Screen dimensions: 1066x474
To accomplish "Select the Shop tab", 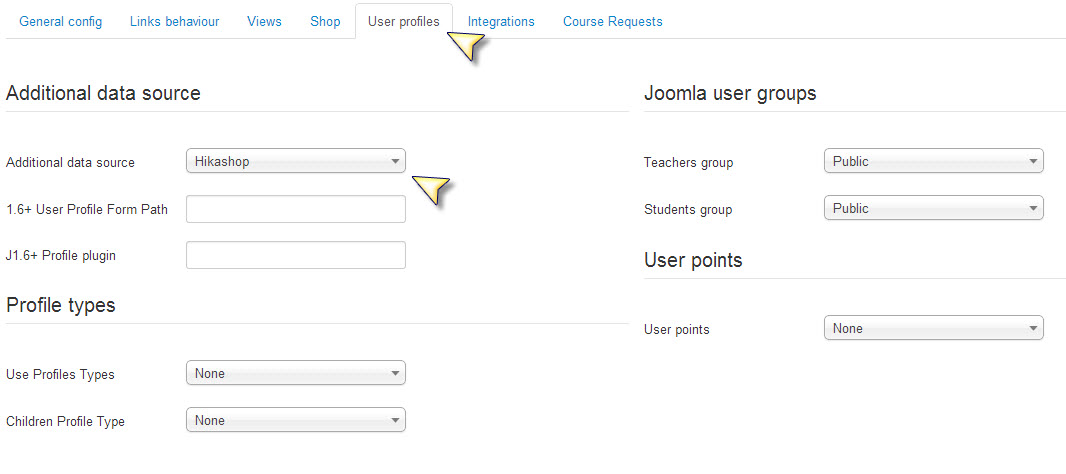I will click(x=325, y=21).
